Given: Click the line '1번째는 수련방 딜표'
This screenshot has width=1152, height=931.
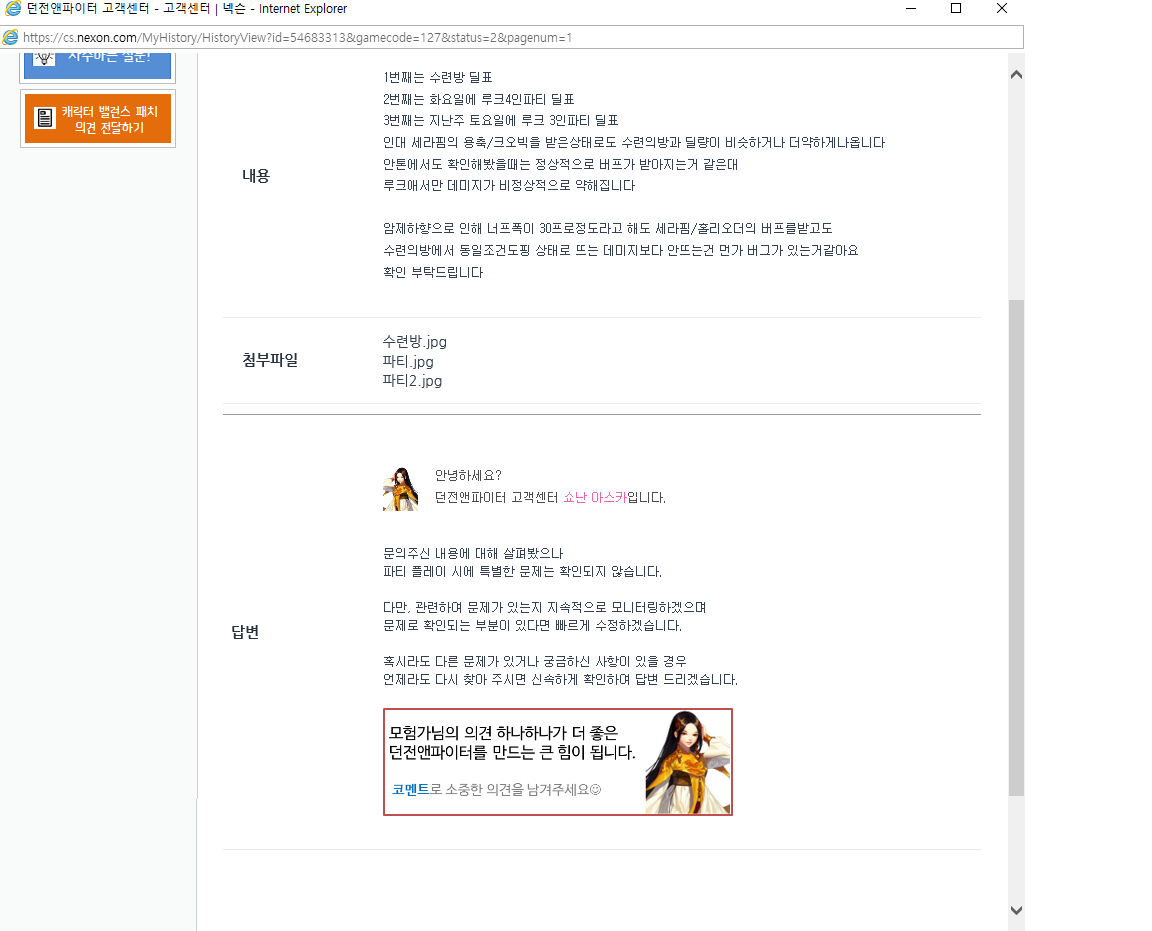Looking at the screenshot, I should pos(438,77).
